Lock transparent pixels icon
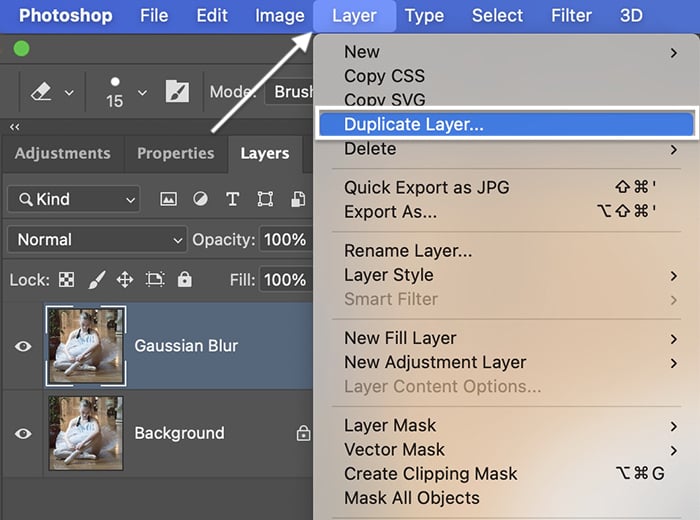 67,280
